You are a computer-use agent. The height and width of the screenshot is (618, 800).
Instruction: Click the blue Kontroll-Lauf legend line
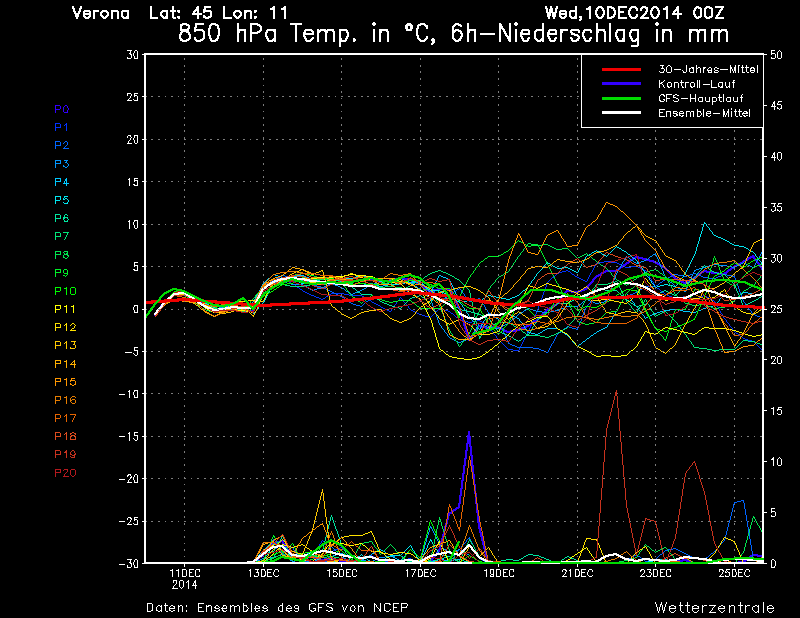click(621, 84)
